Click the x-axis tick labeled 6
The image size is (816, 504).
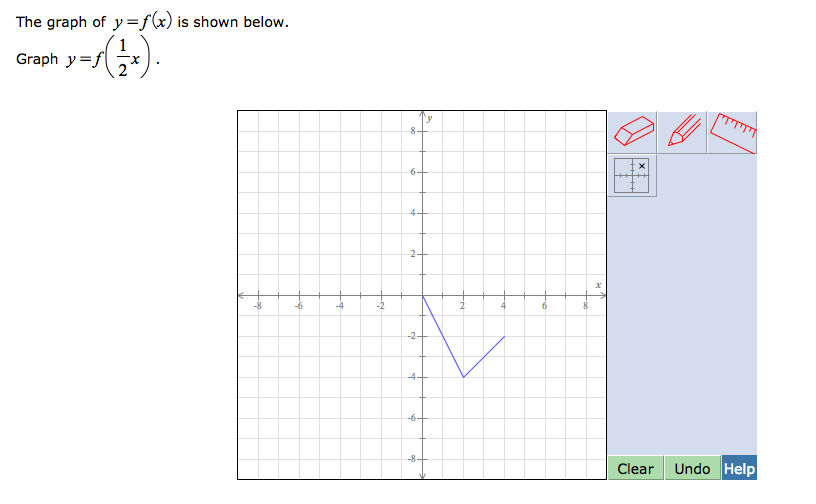pyautogui.click(x=545, y=295)
